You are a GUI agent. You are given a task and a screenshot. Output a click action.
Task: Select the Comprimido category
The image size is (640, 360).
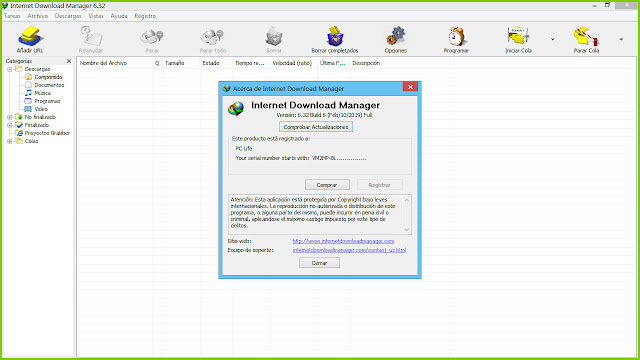point(48,77)
